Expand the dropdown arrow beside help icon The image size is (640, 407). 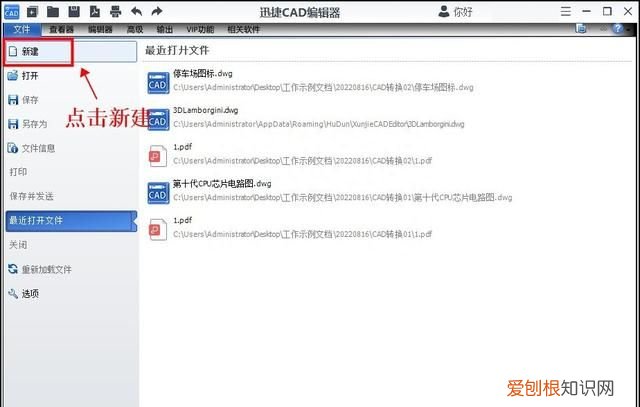(x=629, y=29)
